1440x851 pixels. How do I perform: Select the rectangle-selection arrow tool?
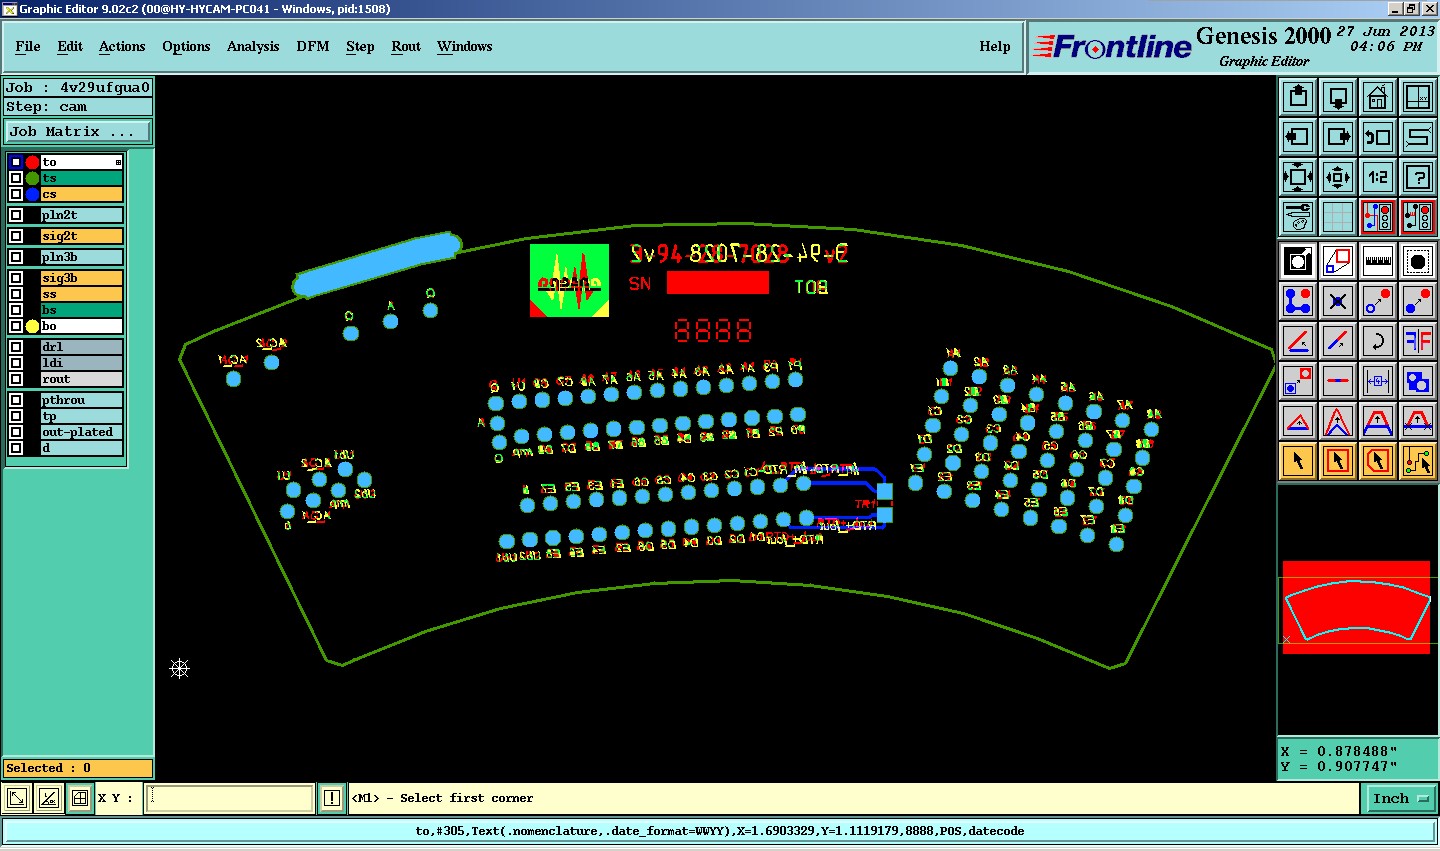click(1338, 461)
